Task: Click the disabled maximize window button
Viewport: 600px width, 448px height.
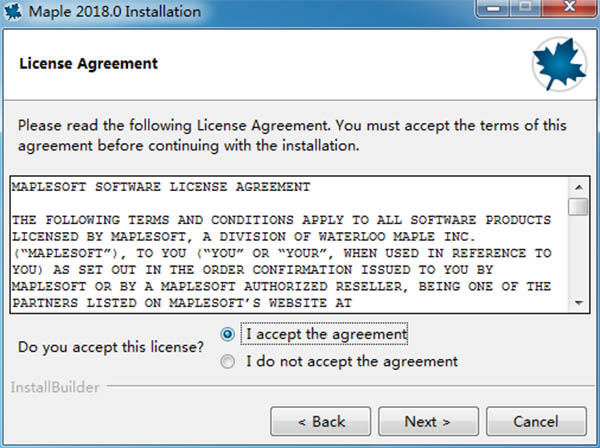Action: pyautogui.click(x=526, y=8)
